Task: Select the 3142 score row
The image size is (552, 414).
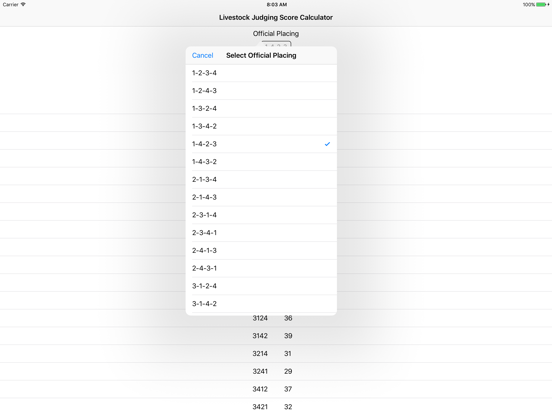Action: click(276, 336)
